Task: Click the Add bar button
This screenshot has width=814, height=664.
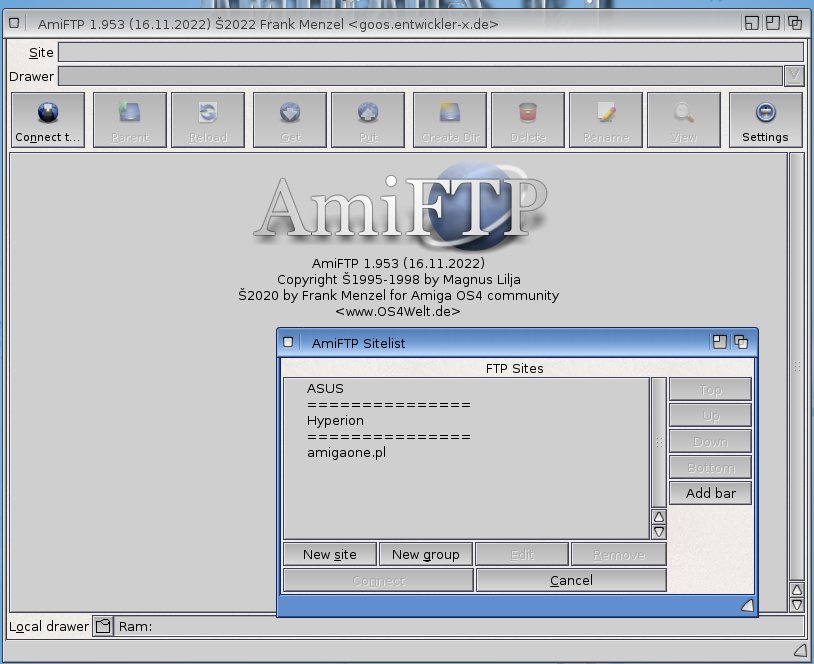Action: (711, 493)
